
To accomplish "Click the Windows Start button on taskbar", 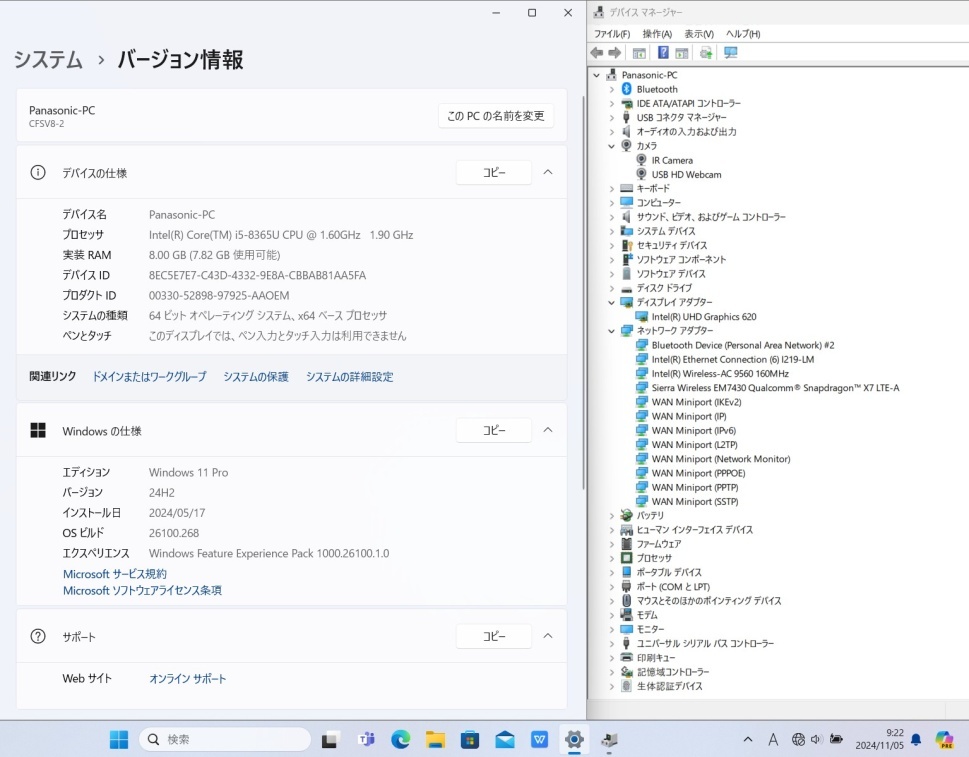I will pos(119,739).
